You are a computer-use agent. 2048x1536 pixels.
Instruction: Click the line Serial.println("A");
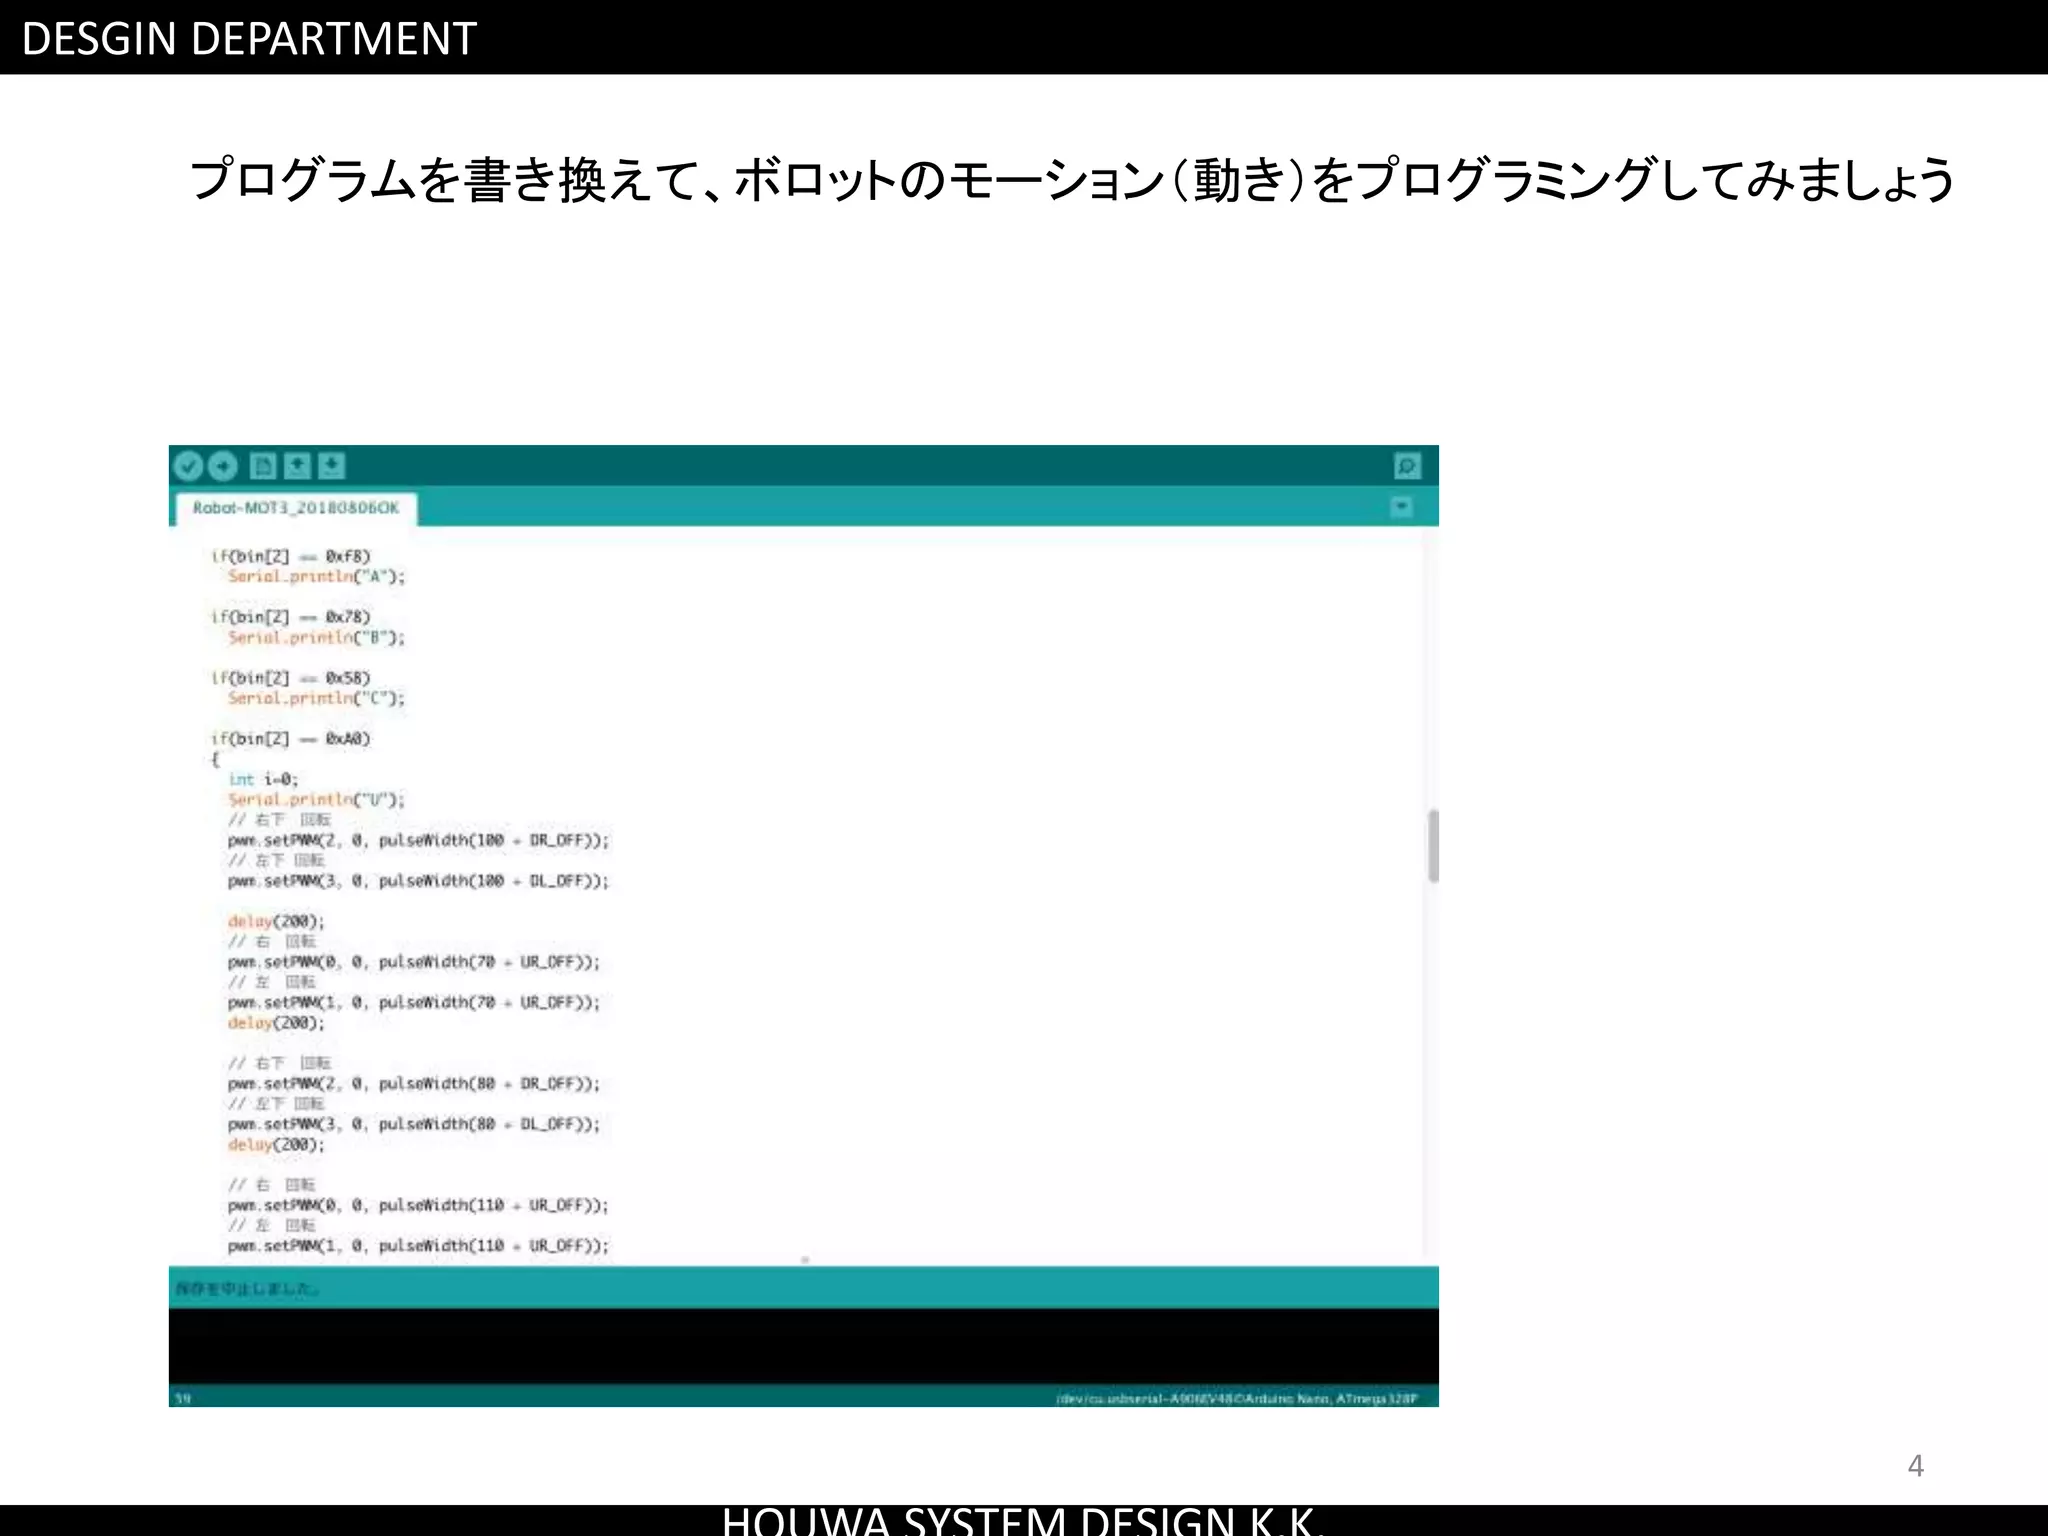(316, 577)
